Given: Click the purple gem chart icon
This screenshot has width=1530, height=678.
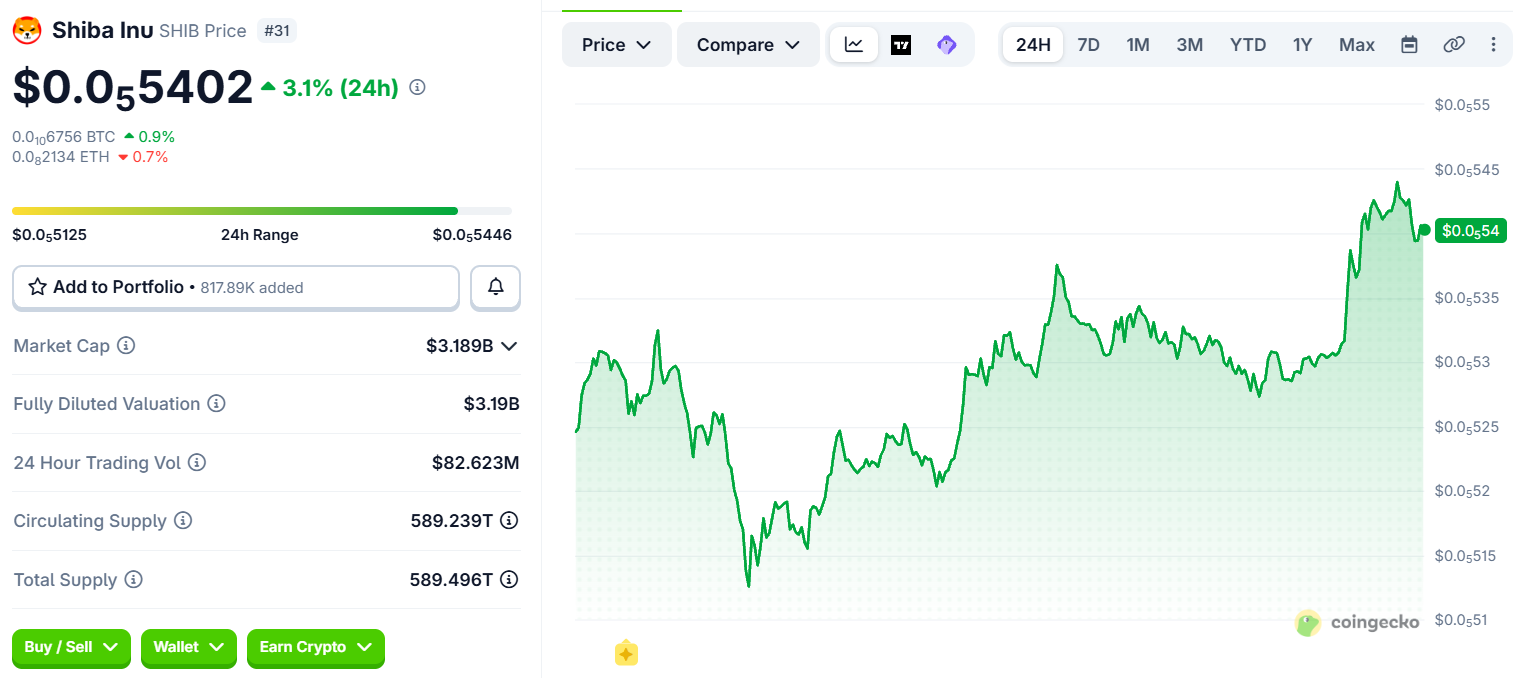Looking at the screenshot, I should coord(947,45).
